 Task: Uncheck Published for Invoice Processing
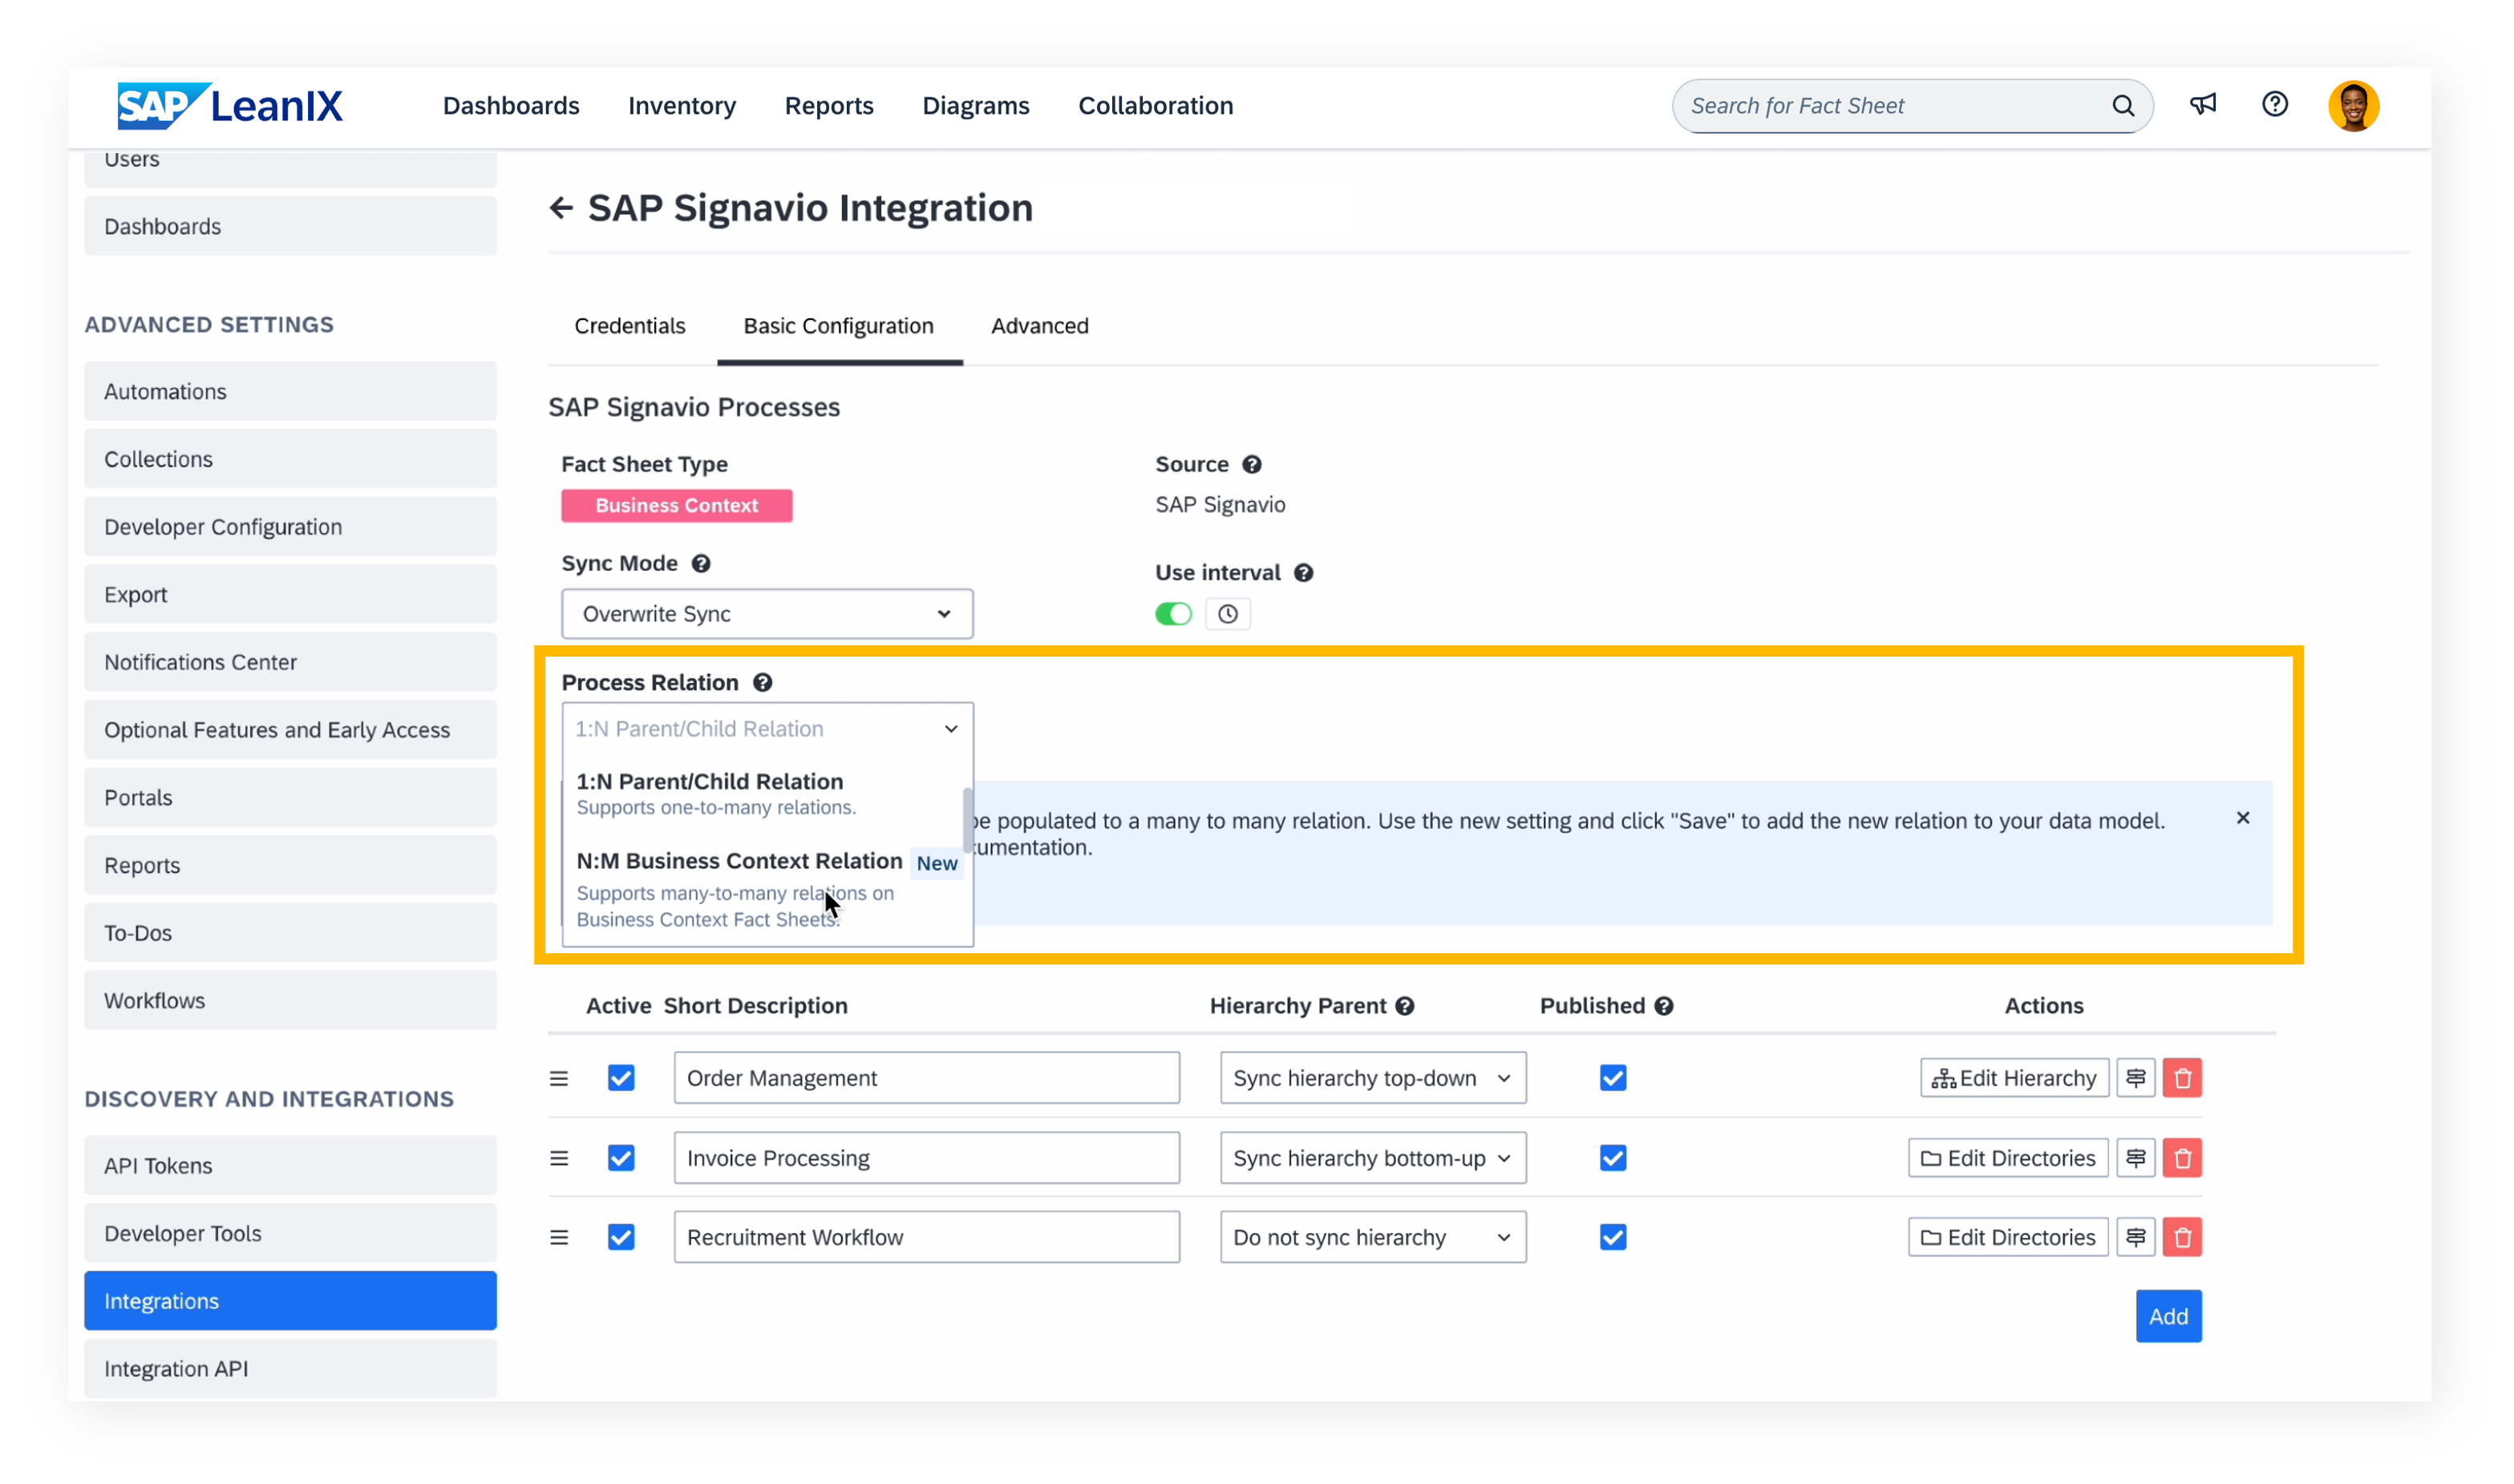point(1613,1158)
